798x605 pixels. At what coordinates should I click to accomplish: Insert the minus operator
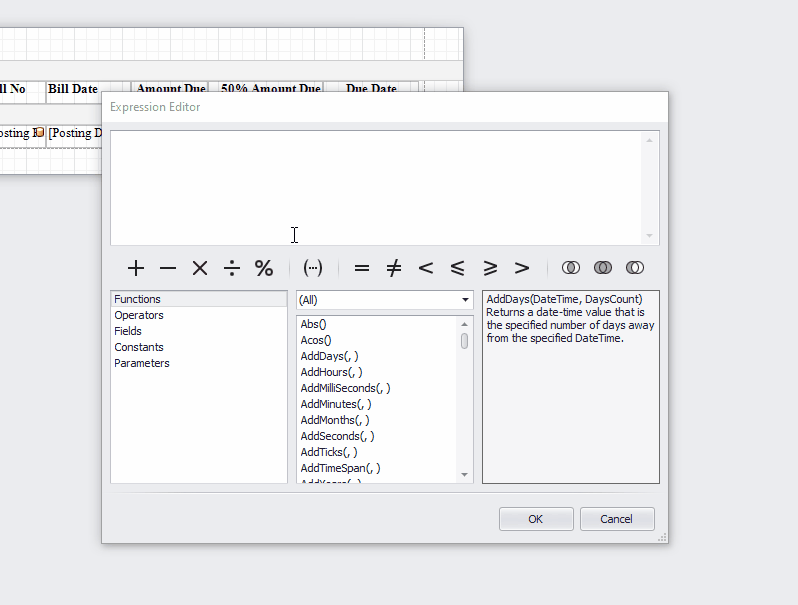pos(168,268)
